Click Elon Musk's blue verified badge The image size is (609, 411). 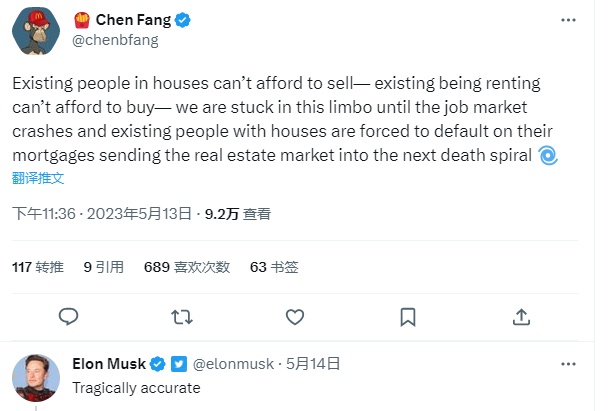156,364
